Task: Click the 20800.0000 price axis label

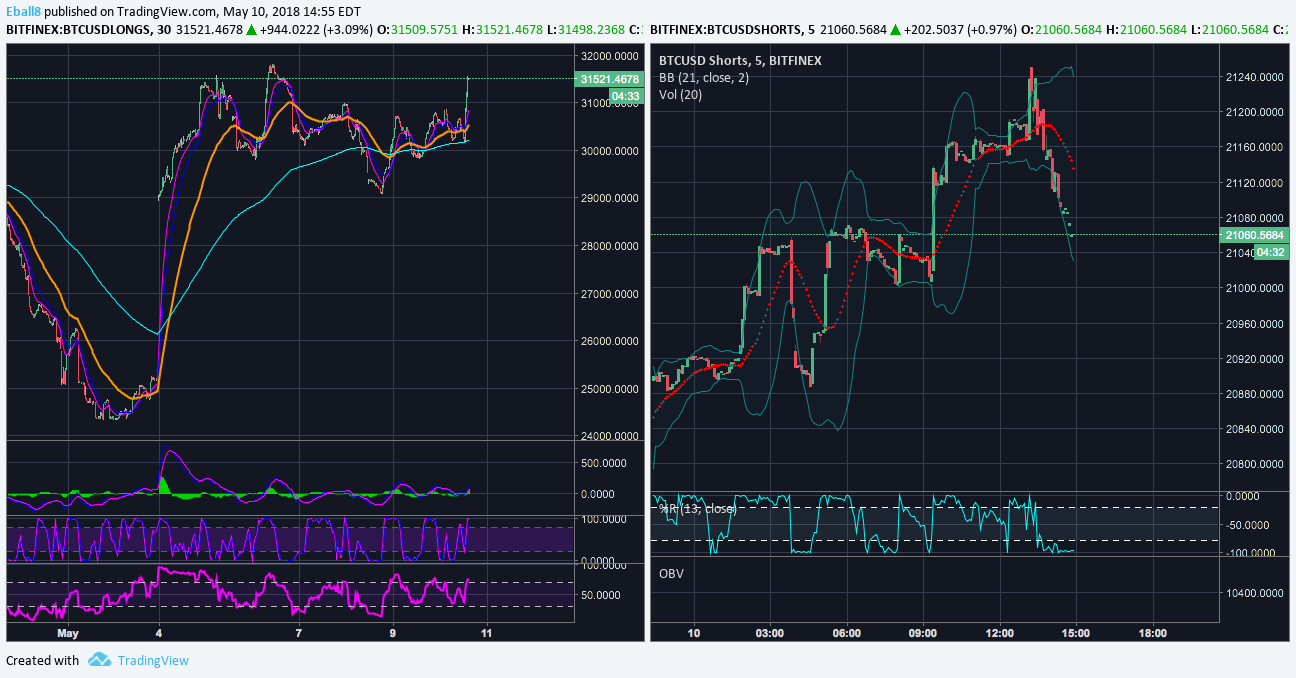Action: [1256, 464]
